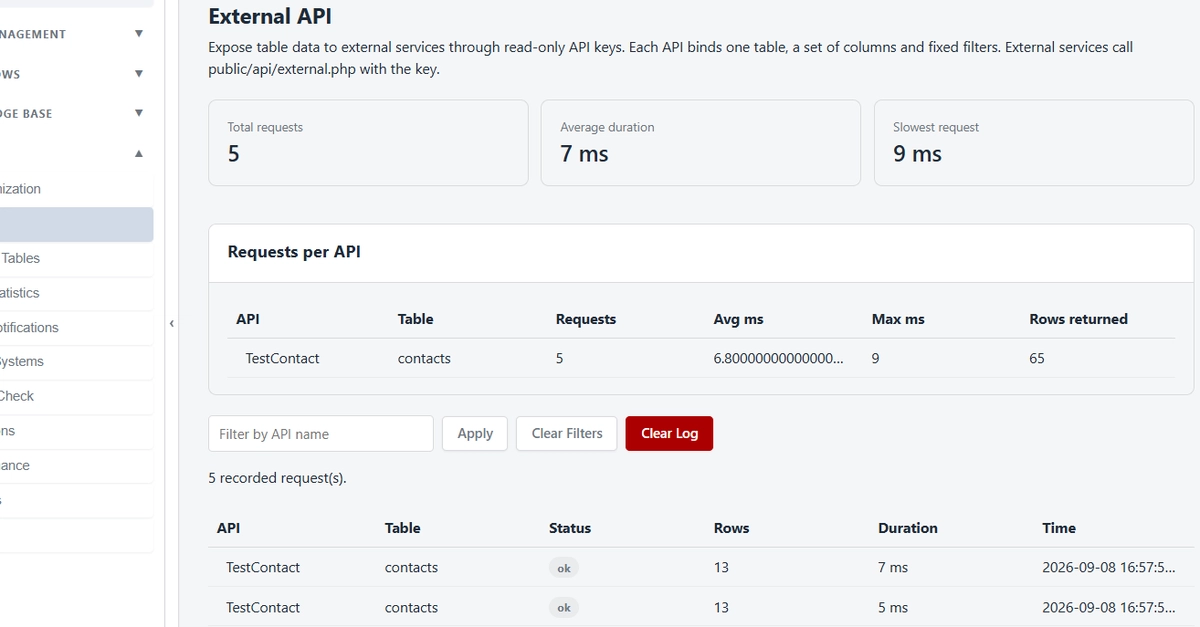
Task: Select the highlighted active sidebar item
Action: point(76,224)
